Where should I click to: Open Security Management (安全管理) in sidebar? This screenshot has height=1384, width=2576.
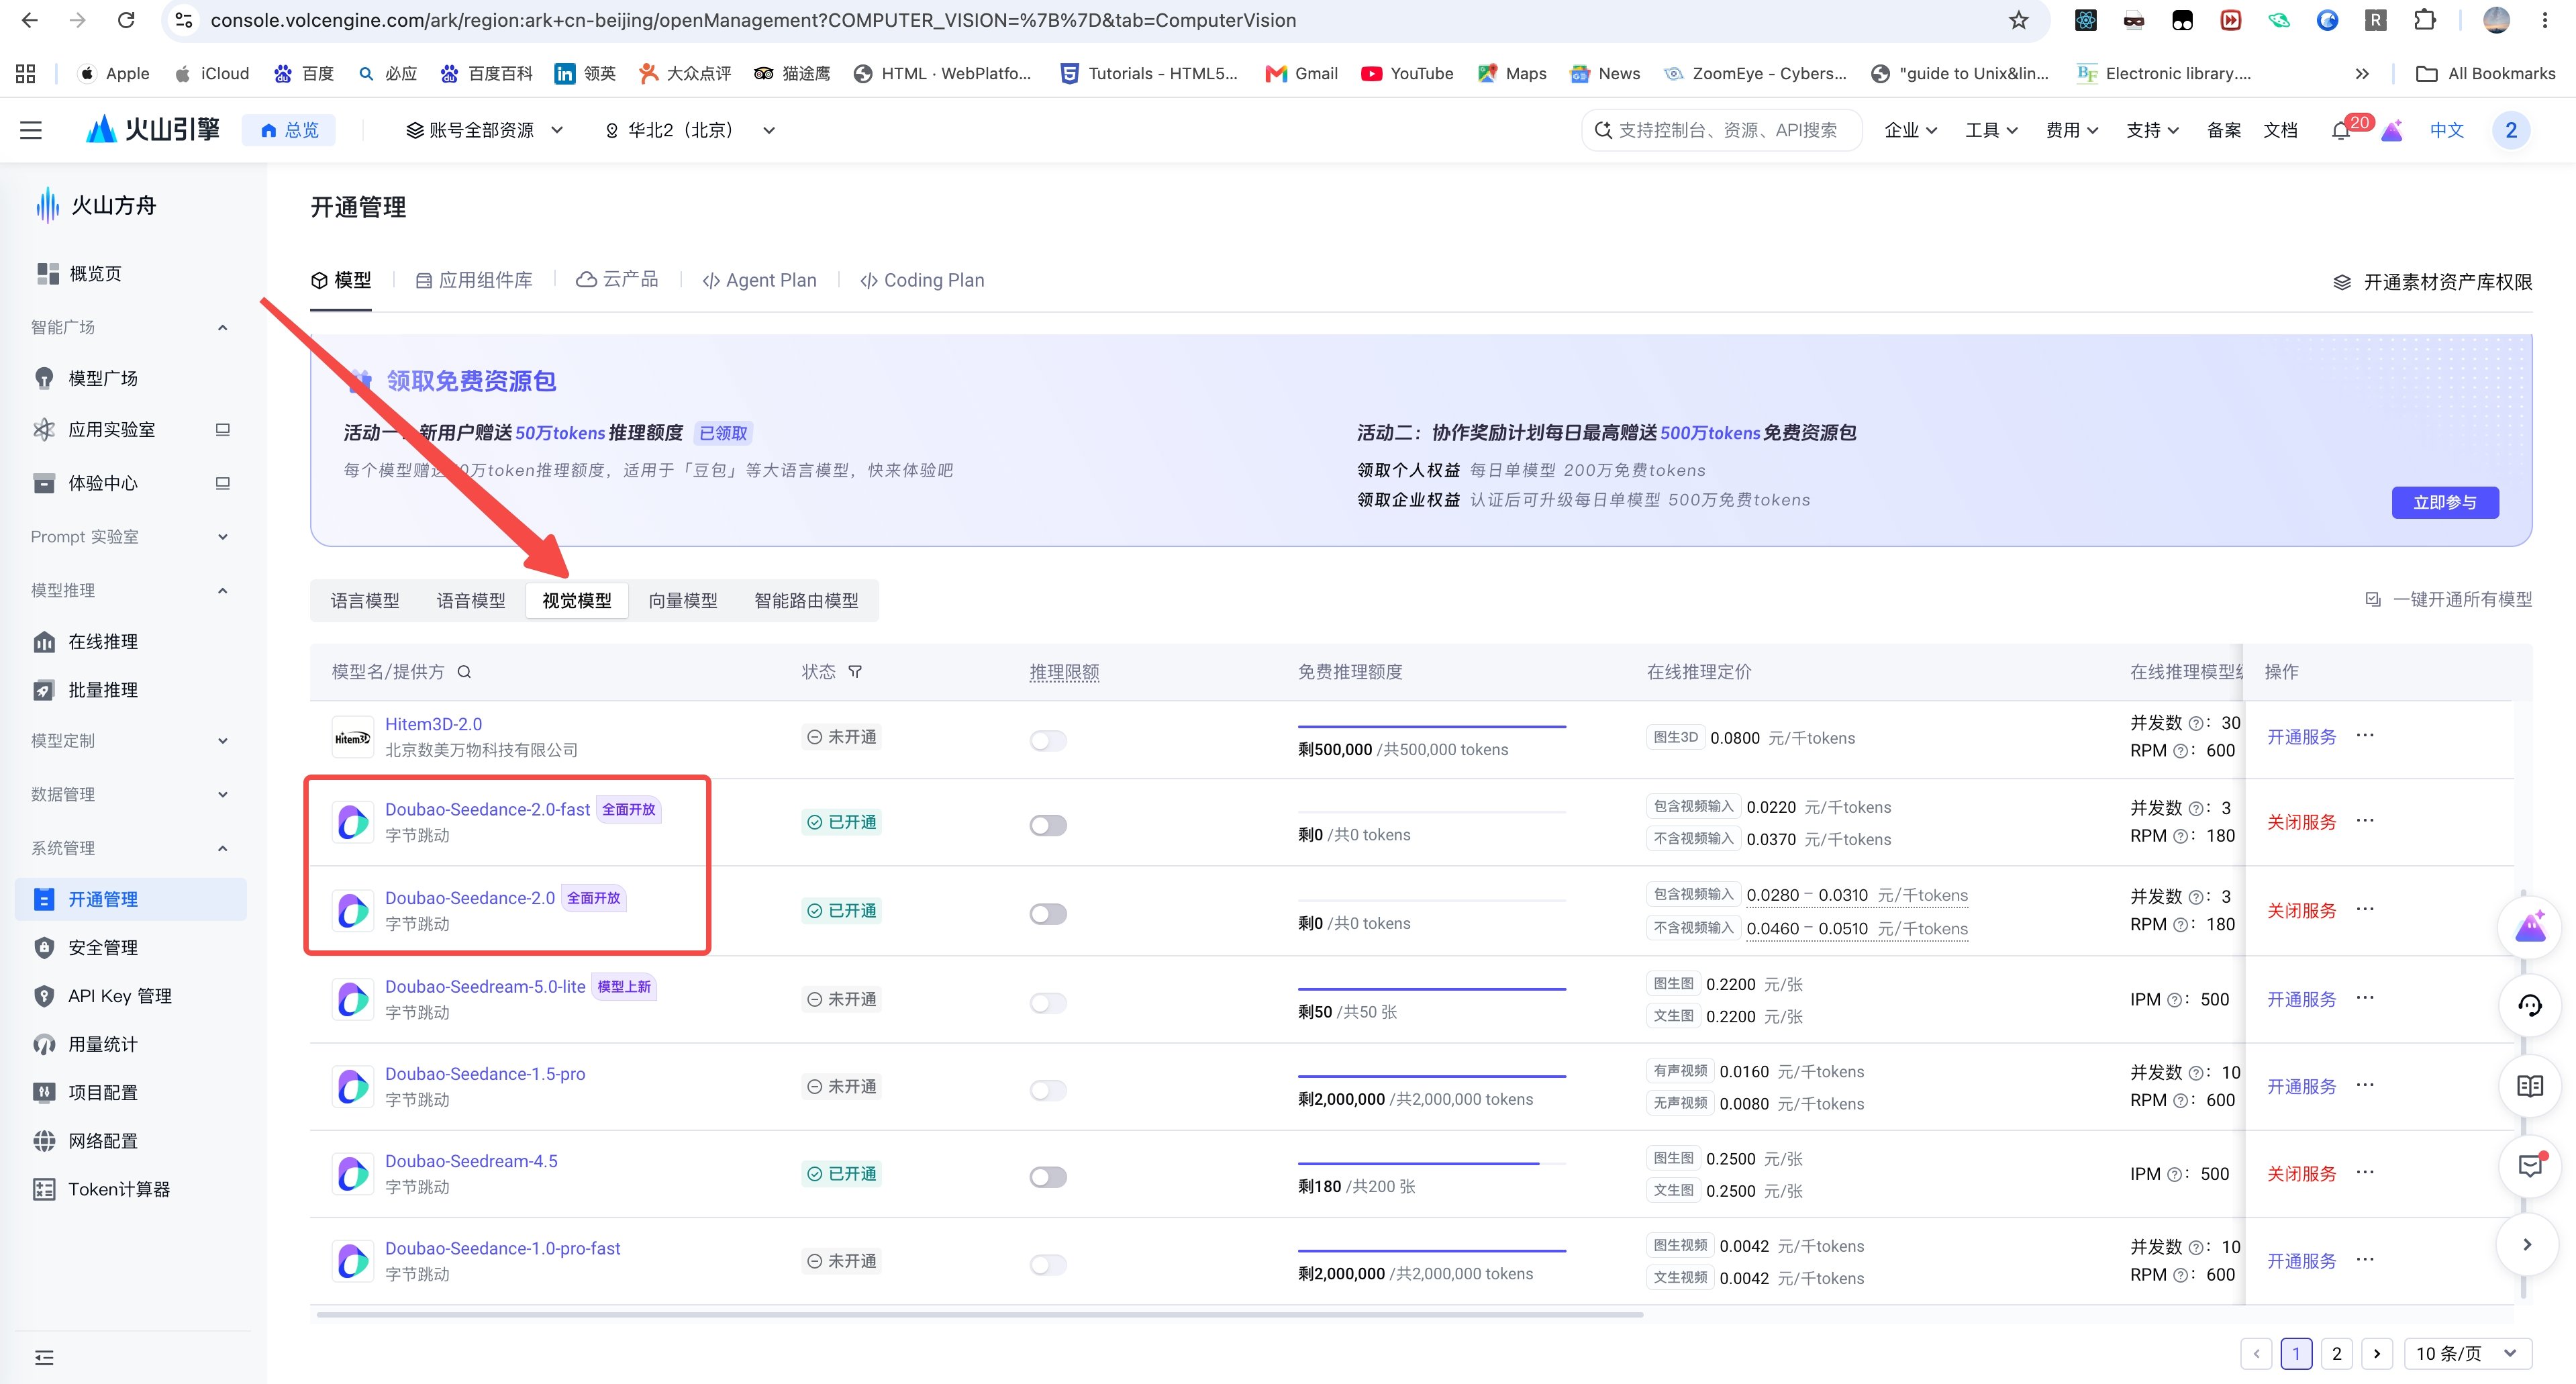102,947
